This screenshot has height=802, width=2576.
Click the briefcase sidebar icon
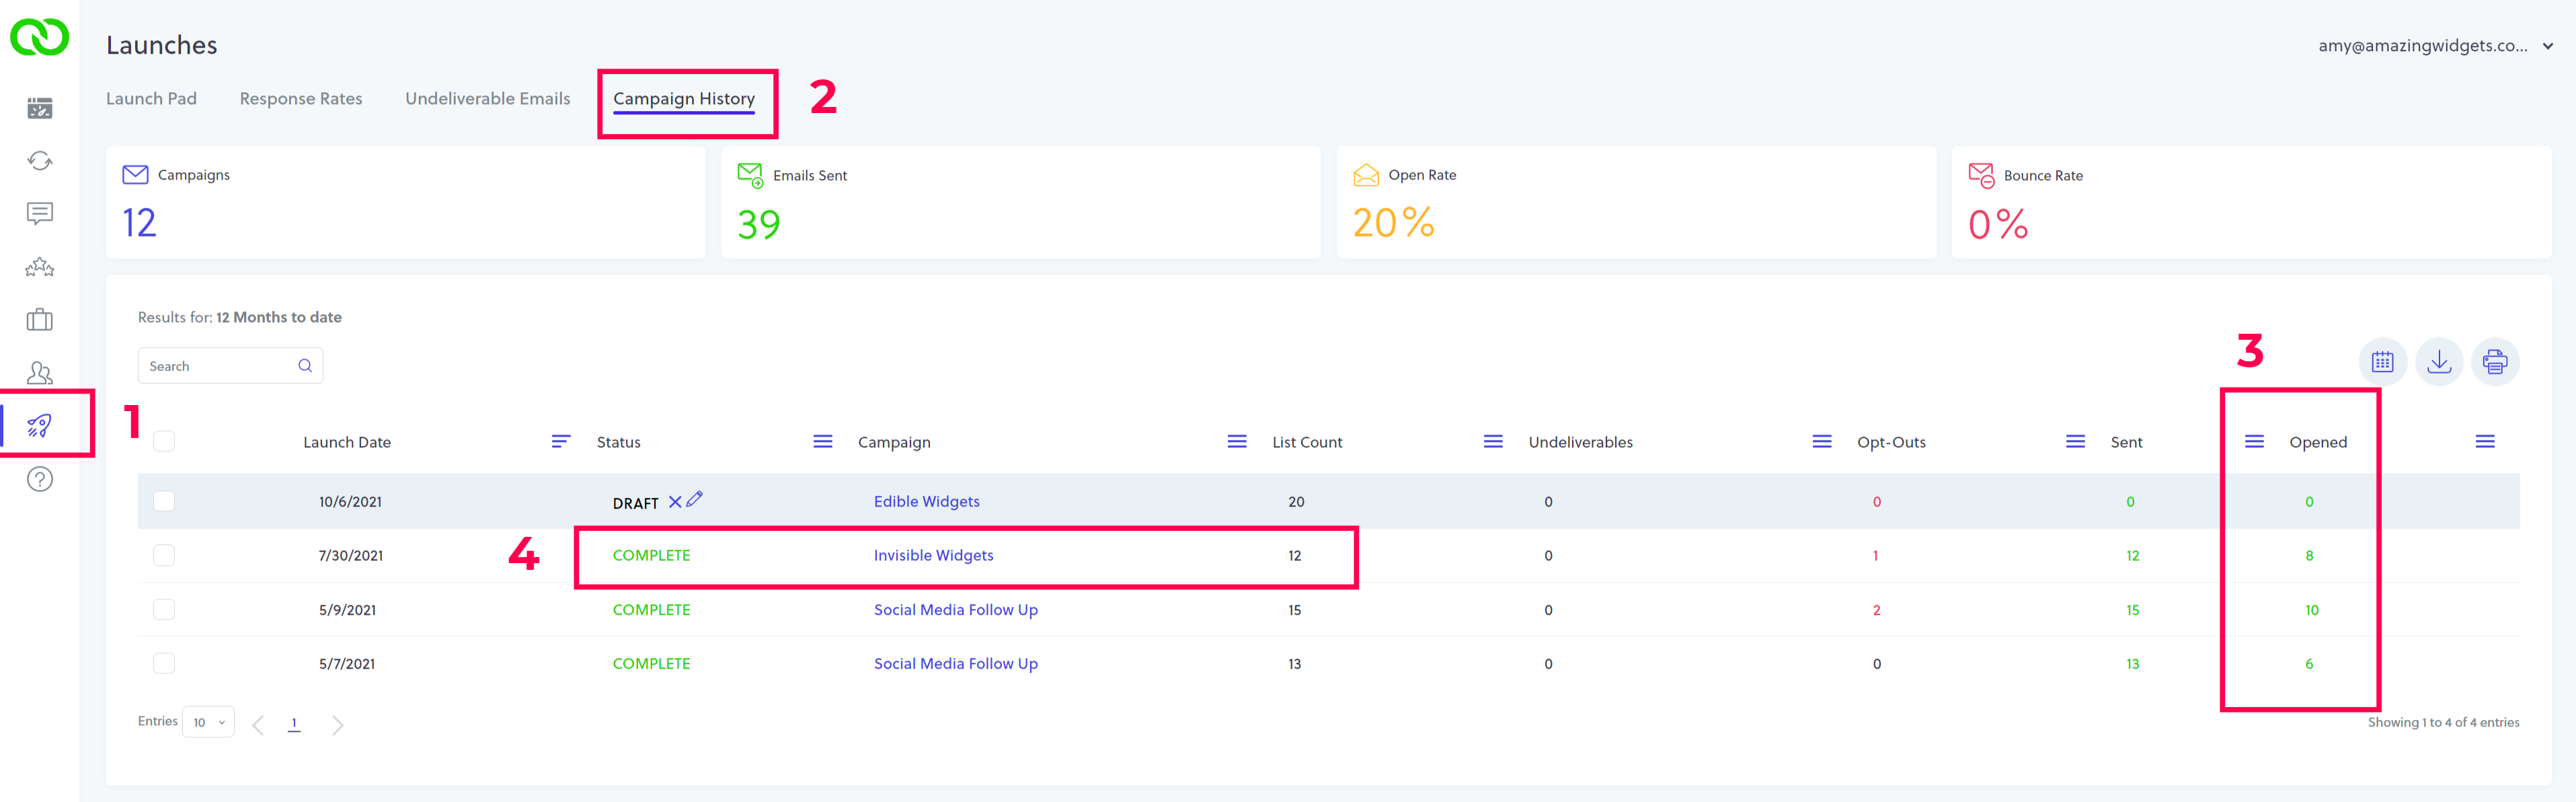pos(40,320)
